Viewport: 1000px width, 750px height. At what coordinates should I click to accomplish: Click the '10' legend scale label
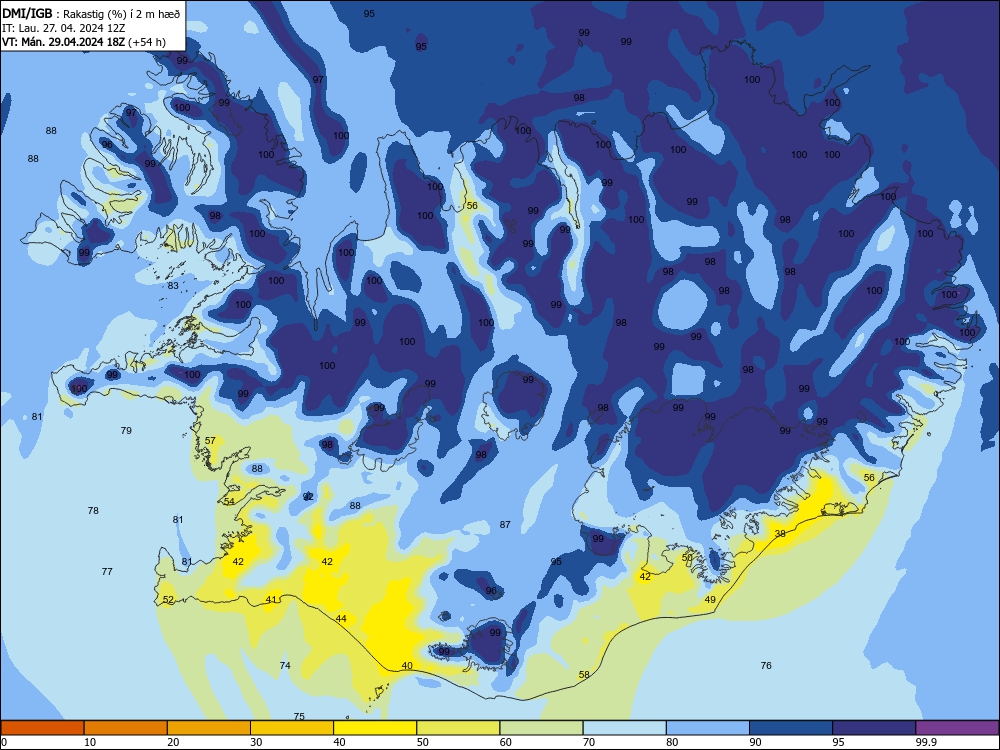pos(90,742)
